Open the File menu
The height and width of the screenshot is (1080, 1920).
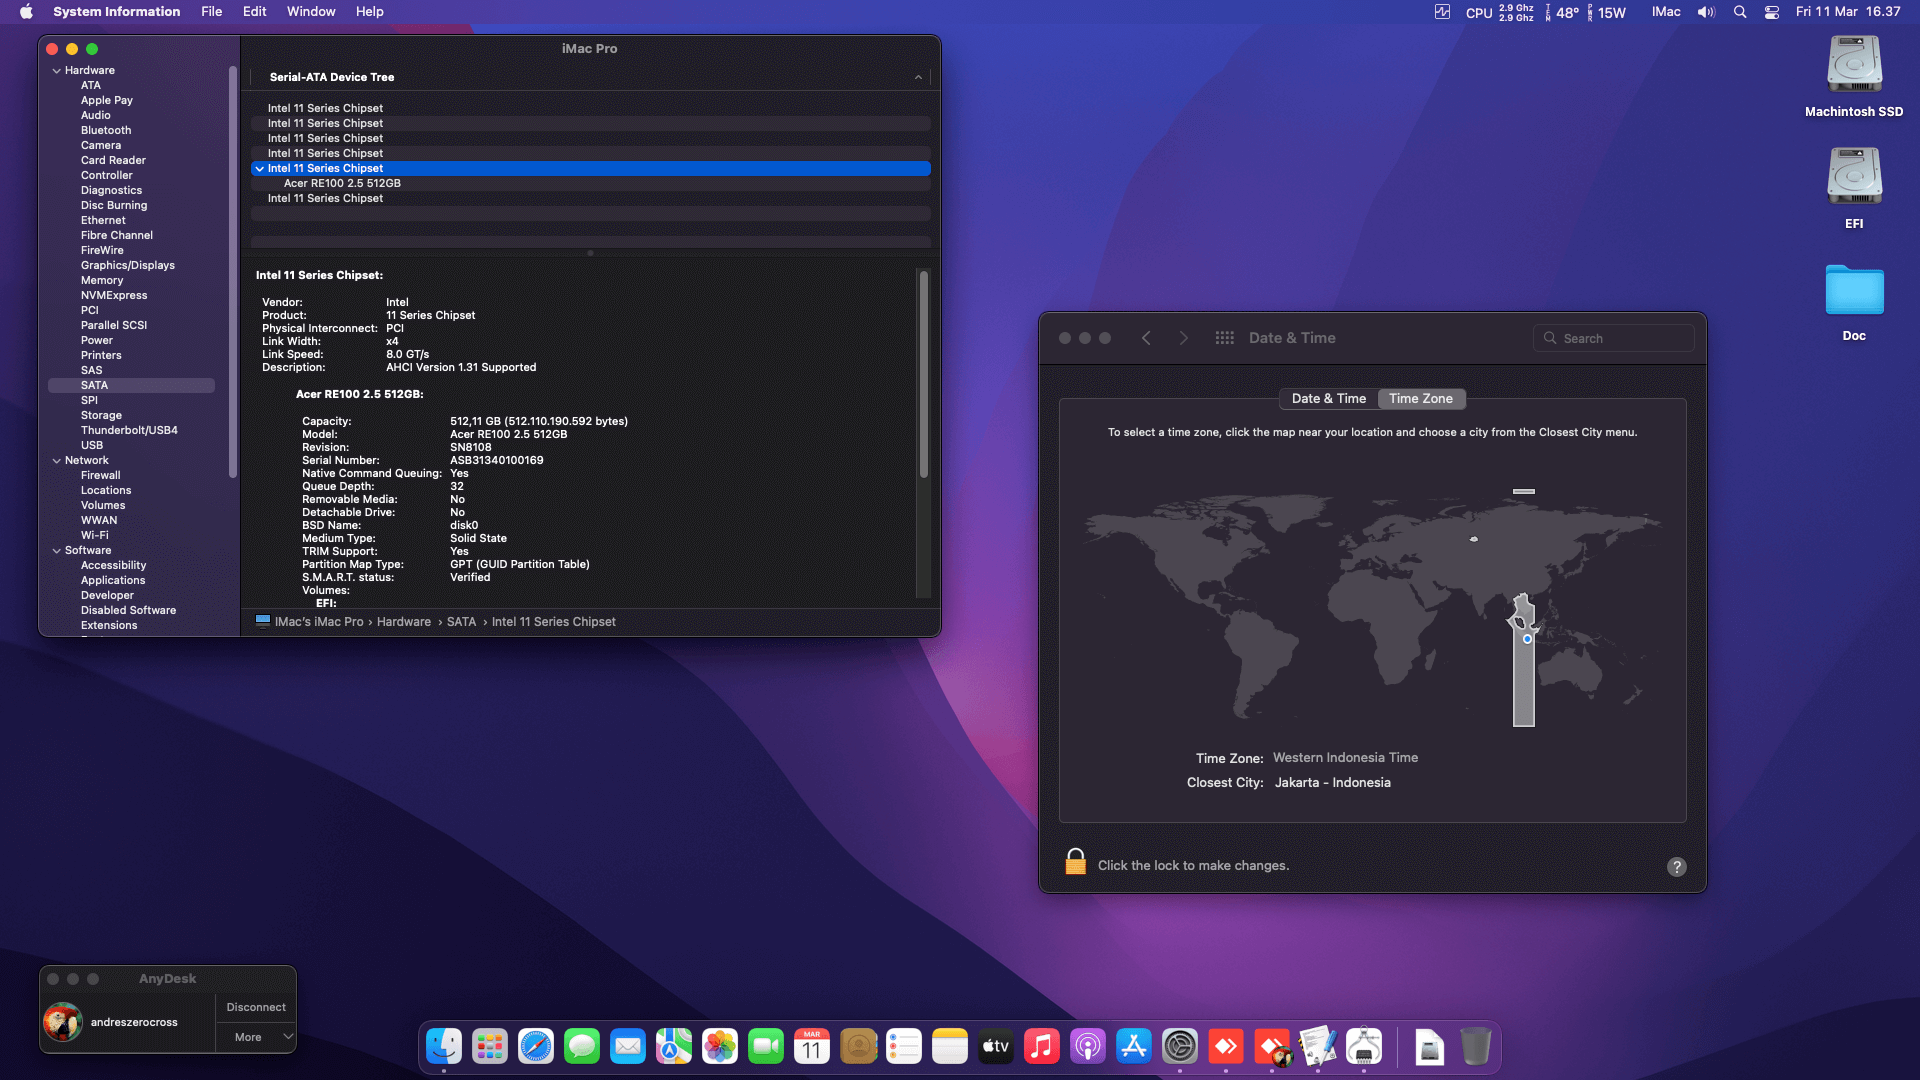[211, 12]
